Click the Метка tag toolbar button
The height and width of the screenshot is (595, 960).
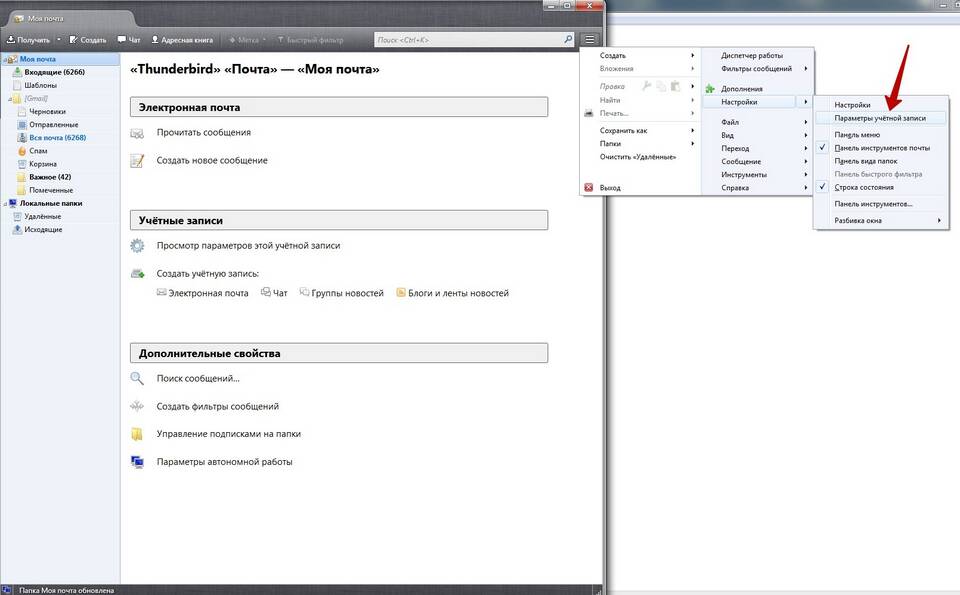pyautogui.click(x=247, y=40)
